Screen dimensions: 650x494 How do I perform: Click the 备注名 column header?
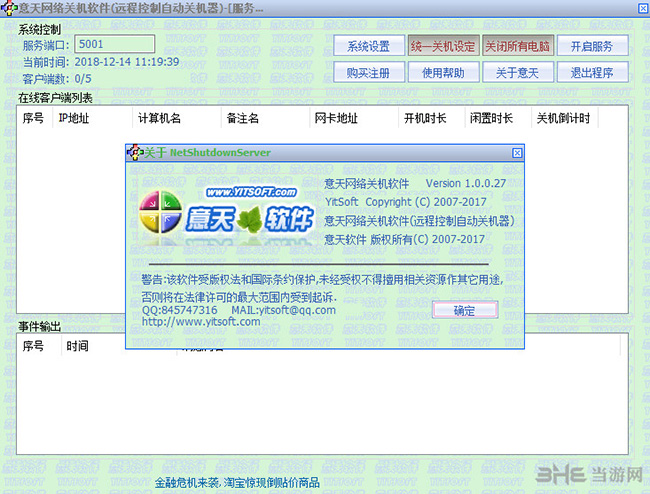pyautogui.click(x=265, y=119)
